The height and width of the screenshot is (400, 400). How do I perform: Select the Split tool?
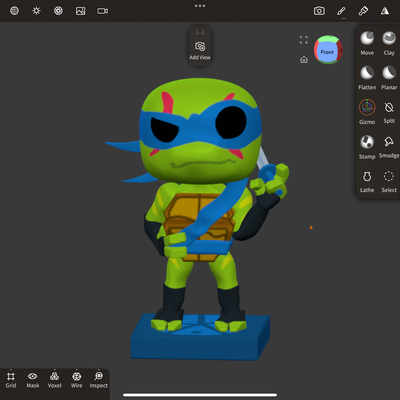pos(389,112)
